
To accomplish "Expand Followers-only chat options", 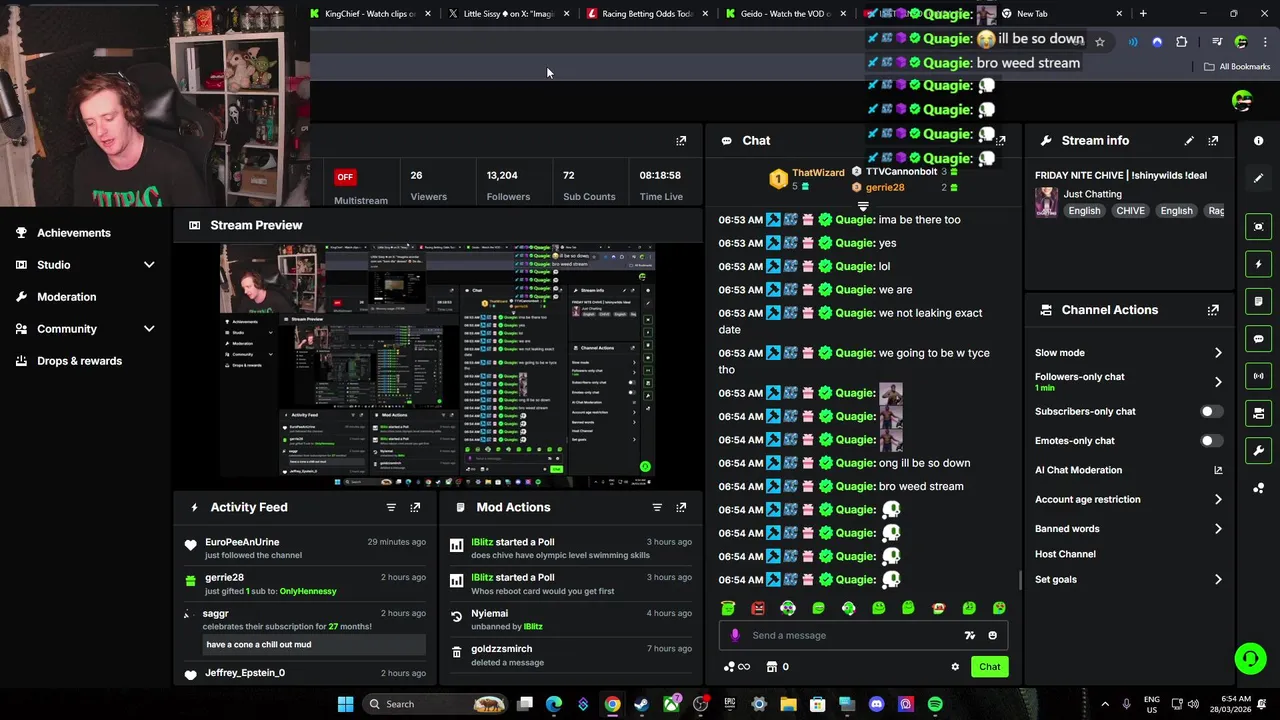I will [x=1218, y=382].
